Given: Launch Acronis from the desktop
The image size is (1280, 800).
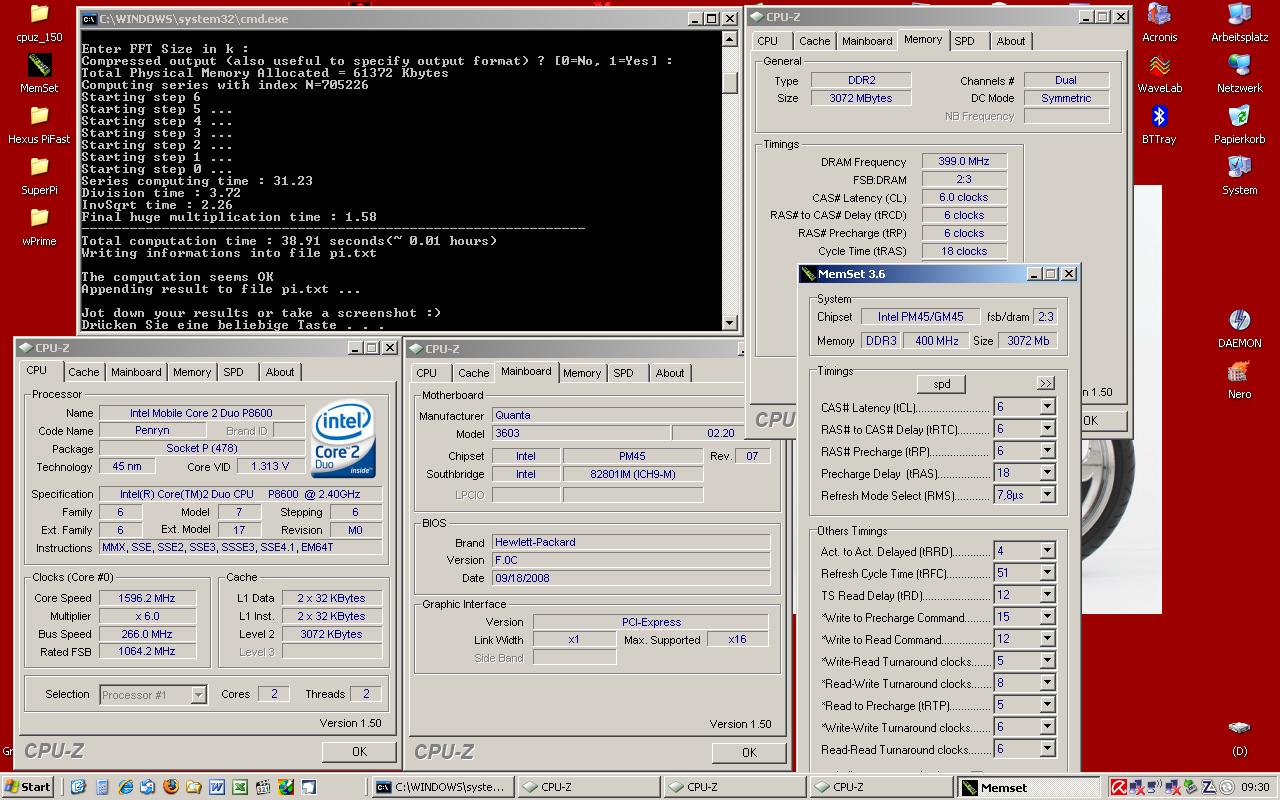Looking at the screenshot, I should click(x=1159, y=23).
